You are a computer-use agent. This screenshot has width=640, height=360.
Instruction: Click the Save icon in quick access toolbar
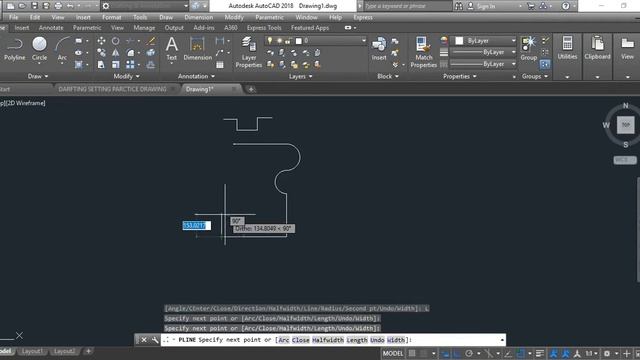(x=34, y=6)
